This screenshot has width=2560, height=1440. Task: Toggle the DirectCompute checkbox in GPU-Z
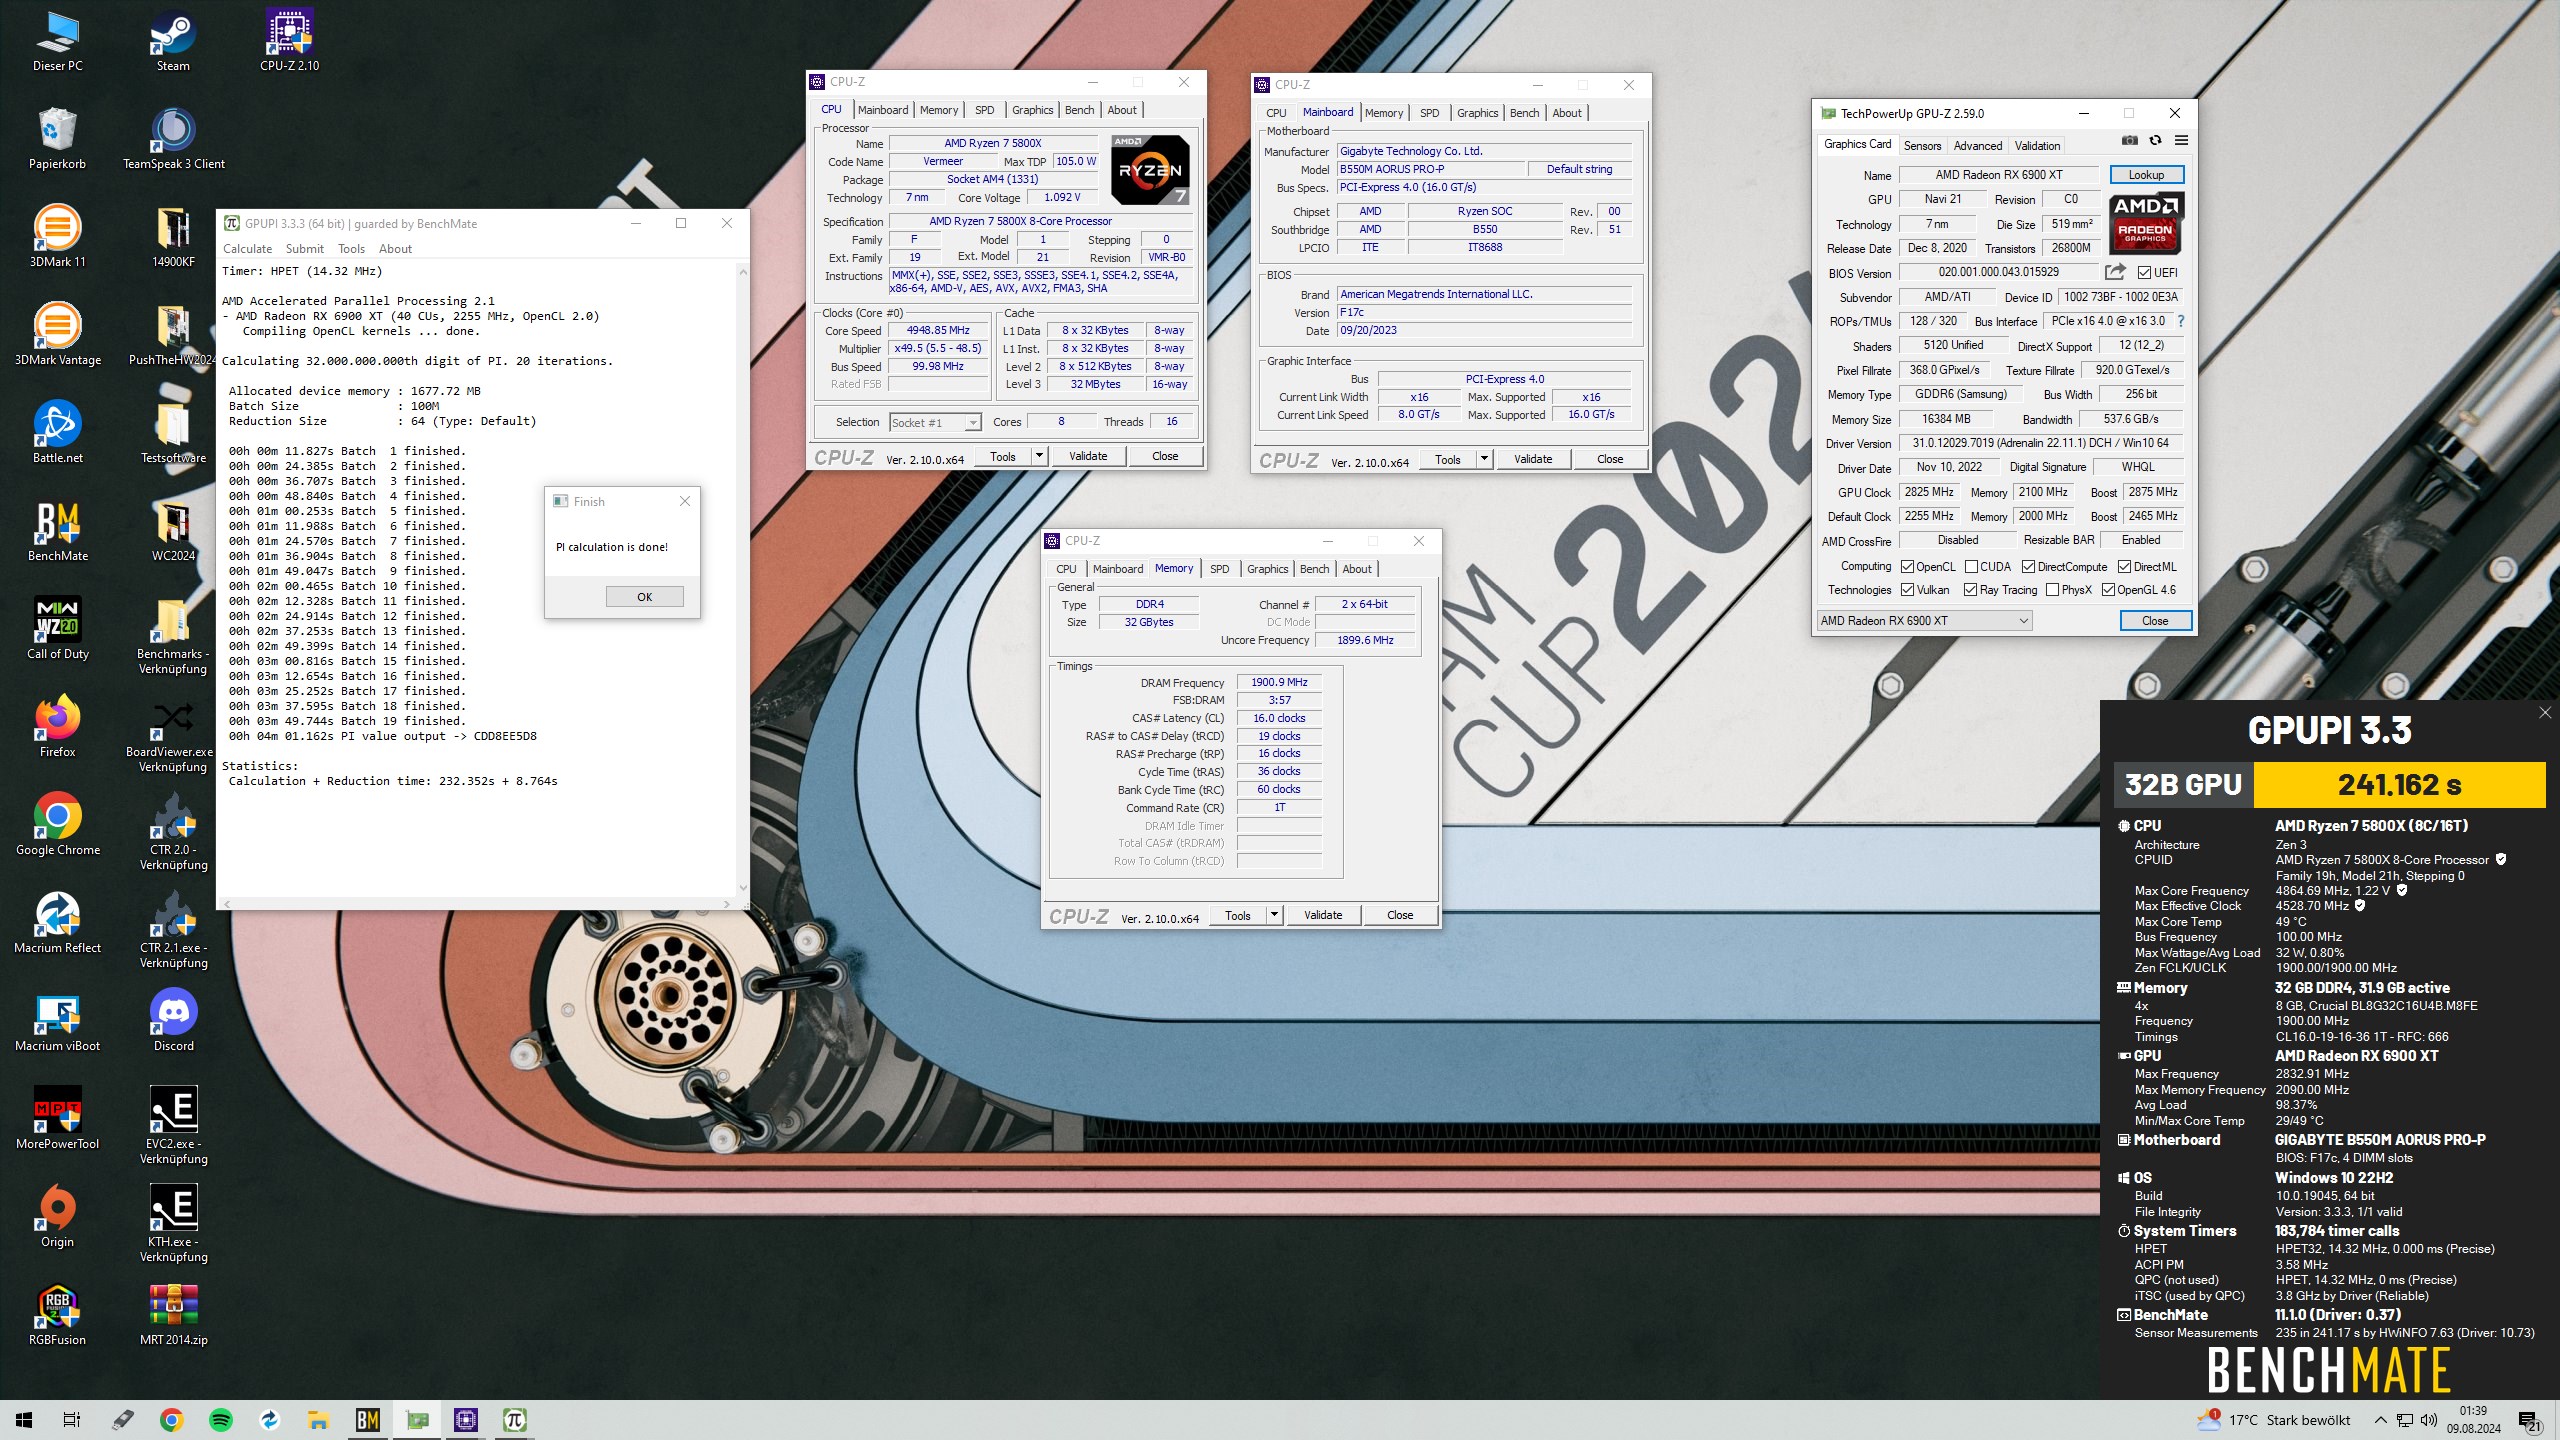[2028, 567]
